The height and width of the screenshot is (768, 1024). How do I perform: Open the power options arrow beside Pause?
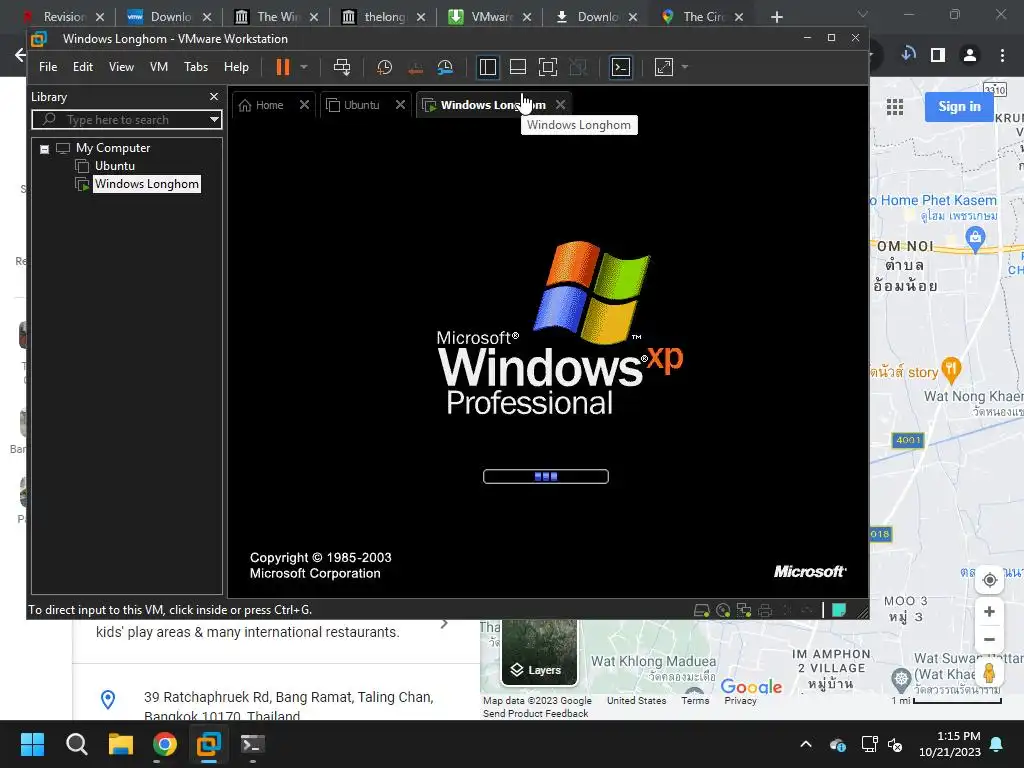pos(304,67)
